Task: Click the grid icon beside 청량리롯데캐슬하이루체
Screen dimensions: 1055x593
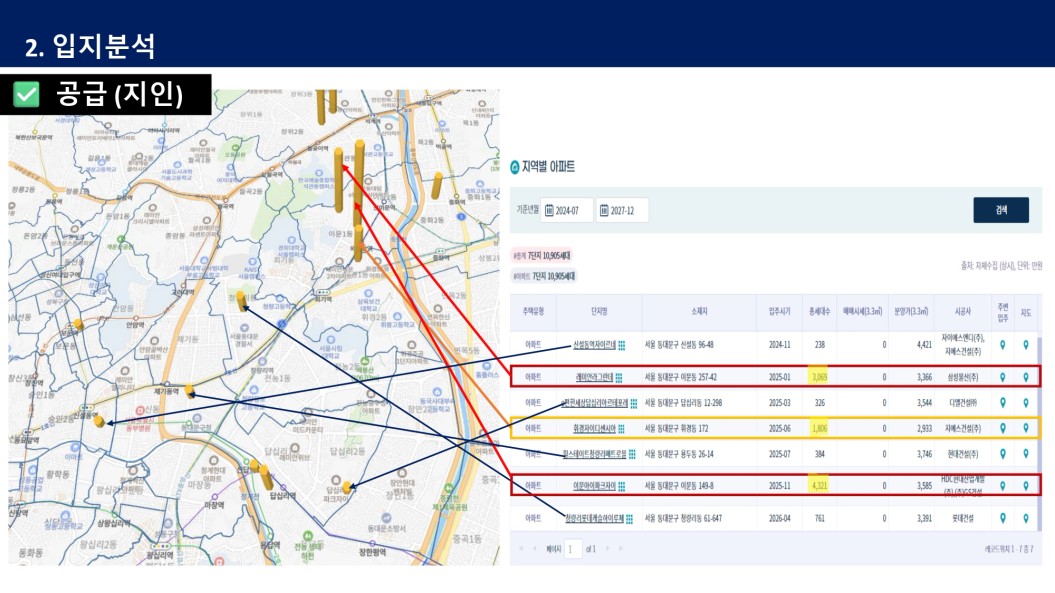Action: click(x=629, y=519)
